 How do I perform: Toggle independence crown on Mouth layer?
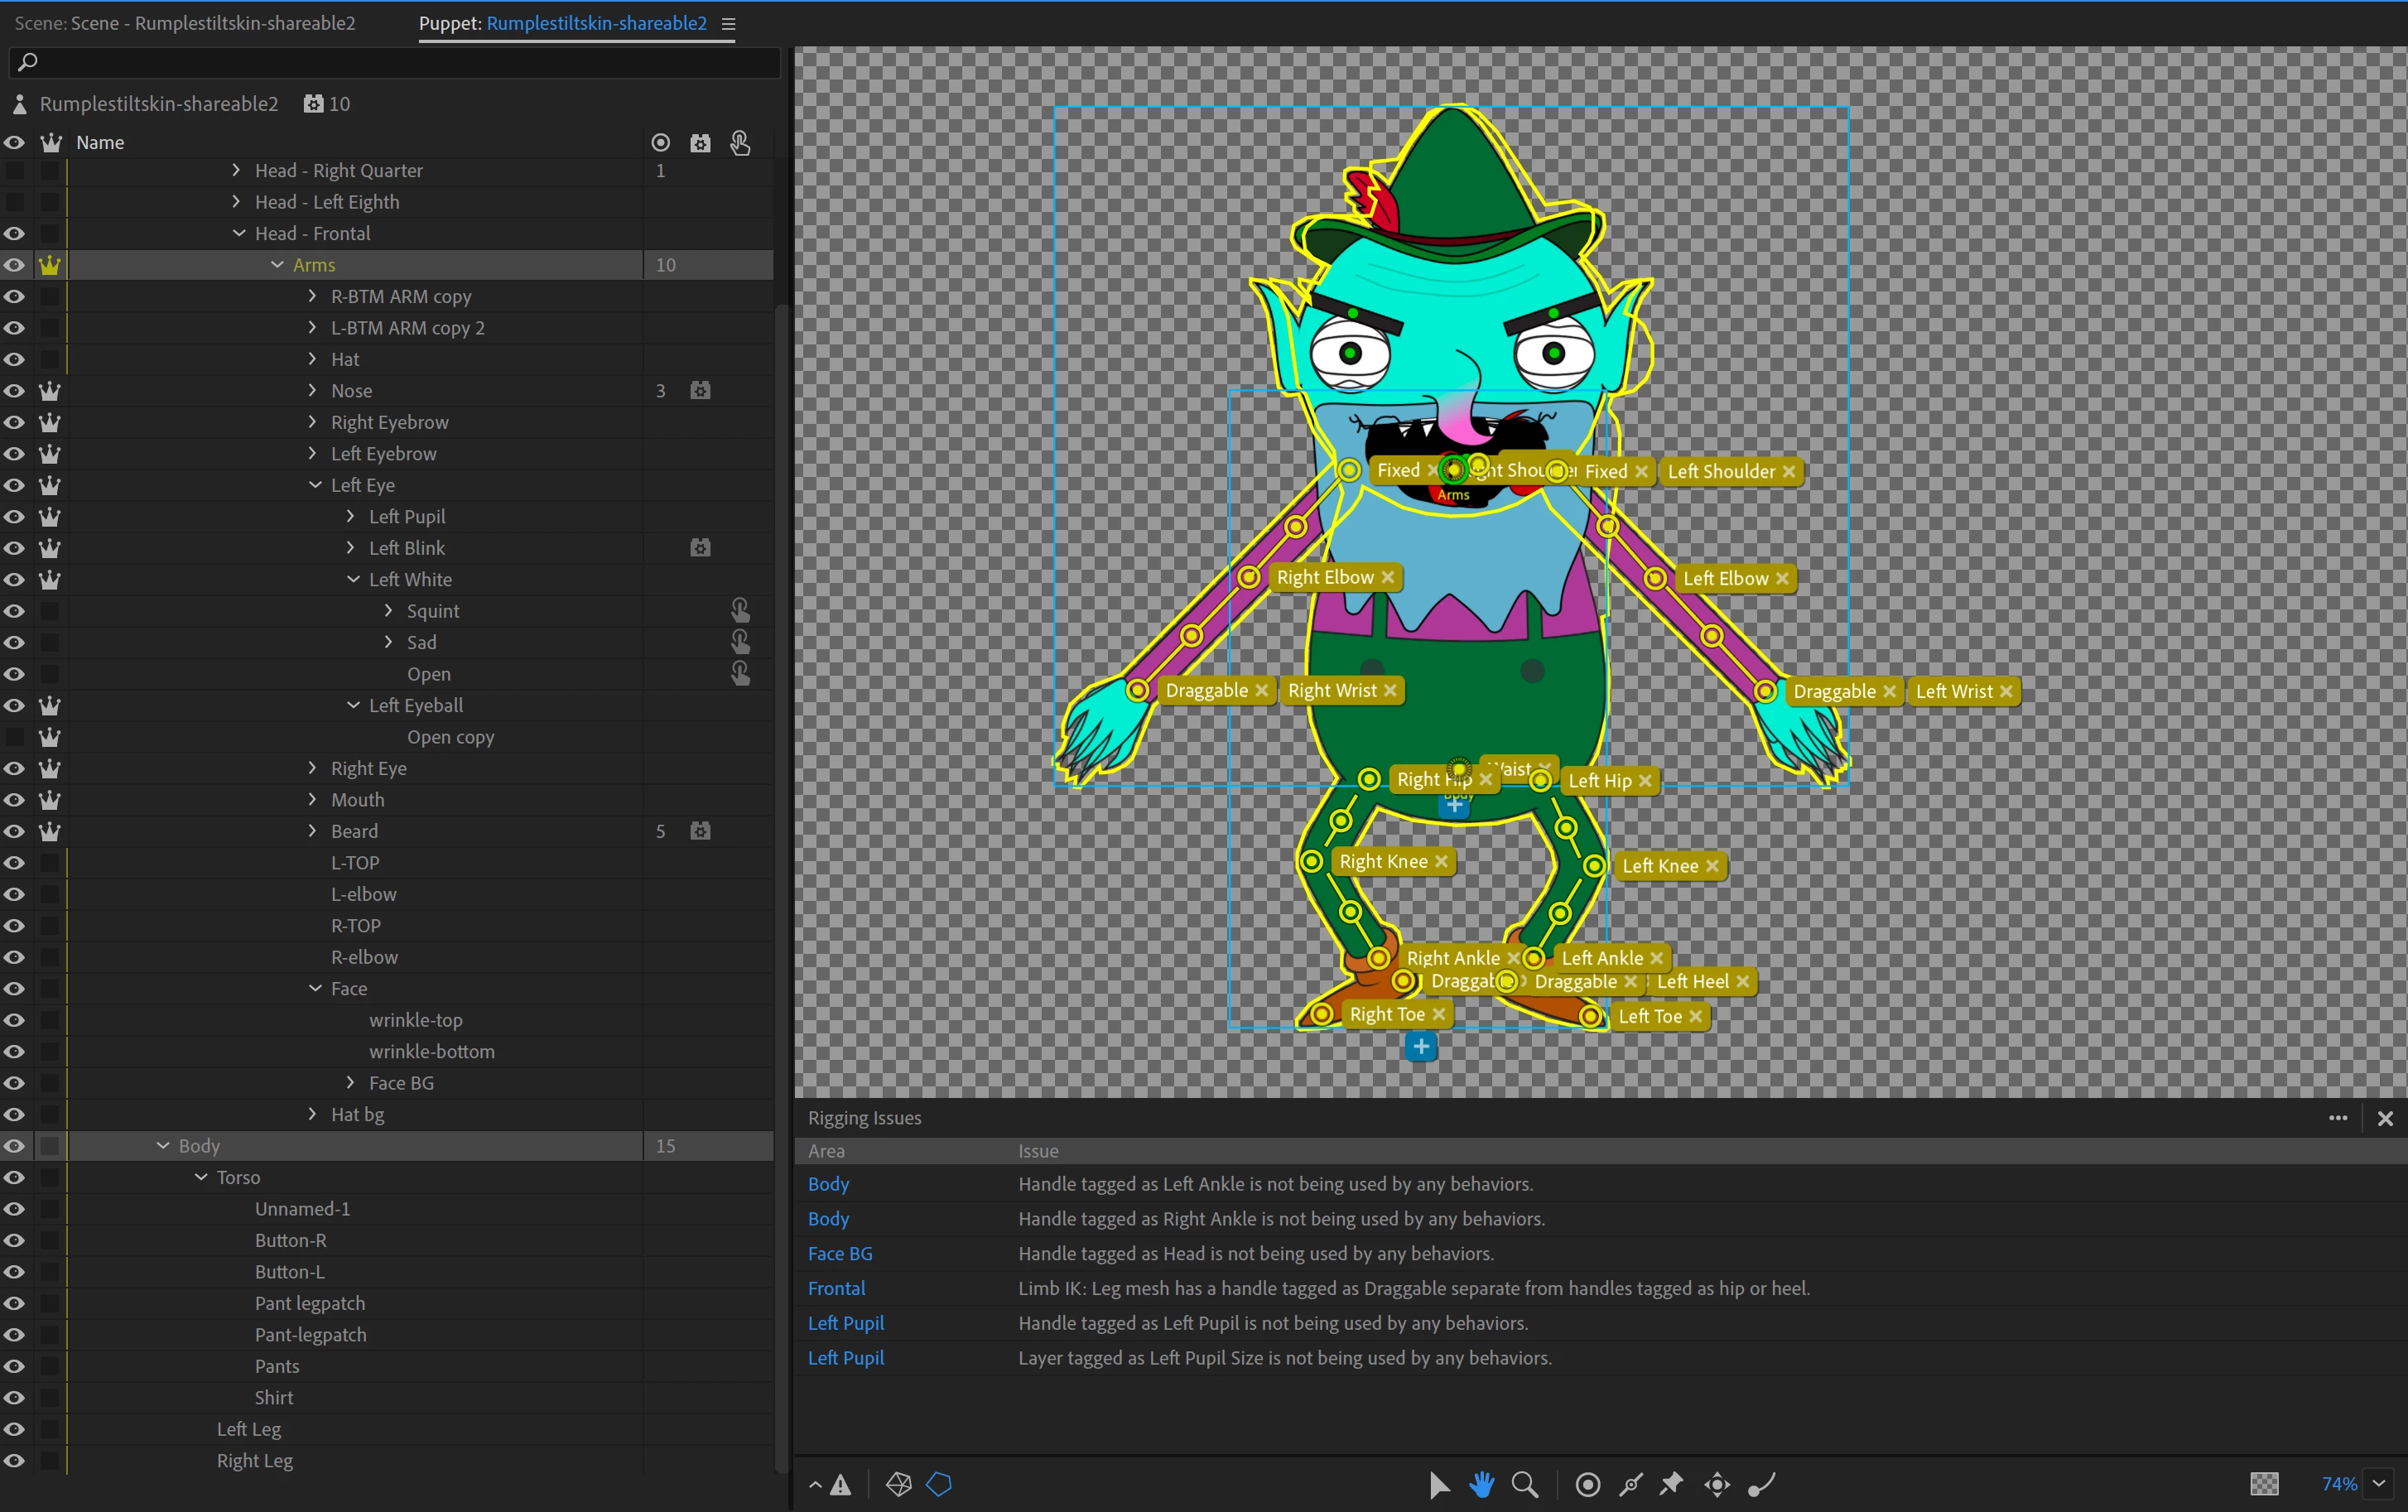[x=49, y=800]
